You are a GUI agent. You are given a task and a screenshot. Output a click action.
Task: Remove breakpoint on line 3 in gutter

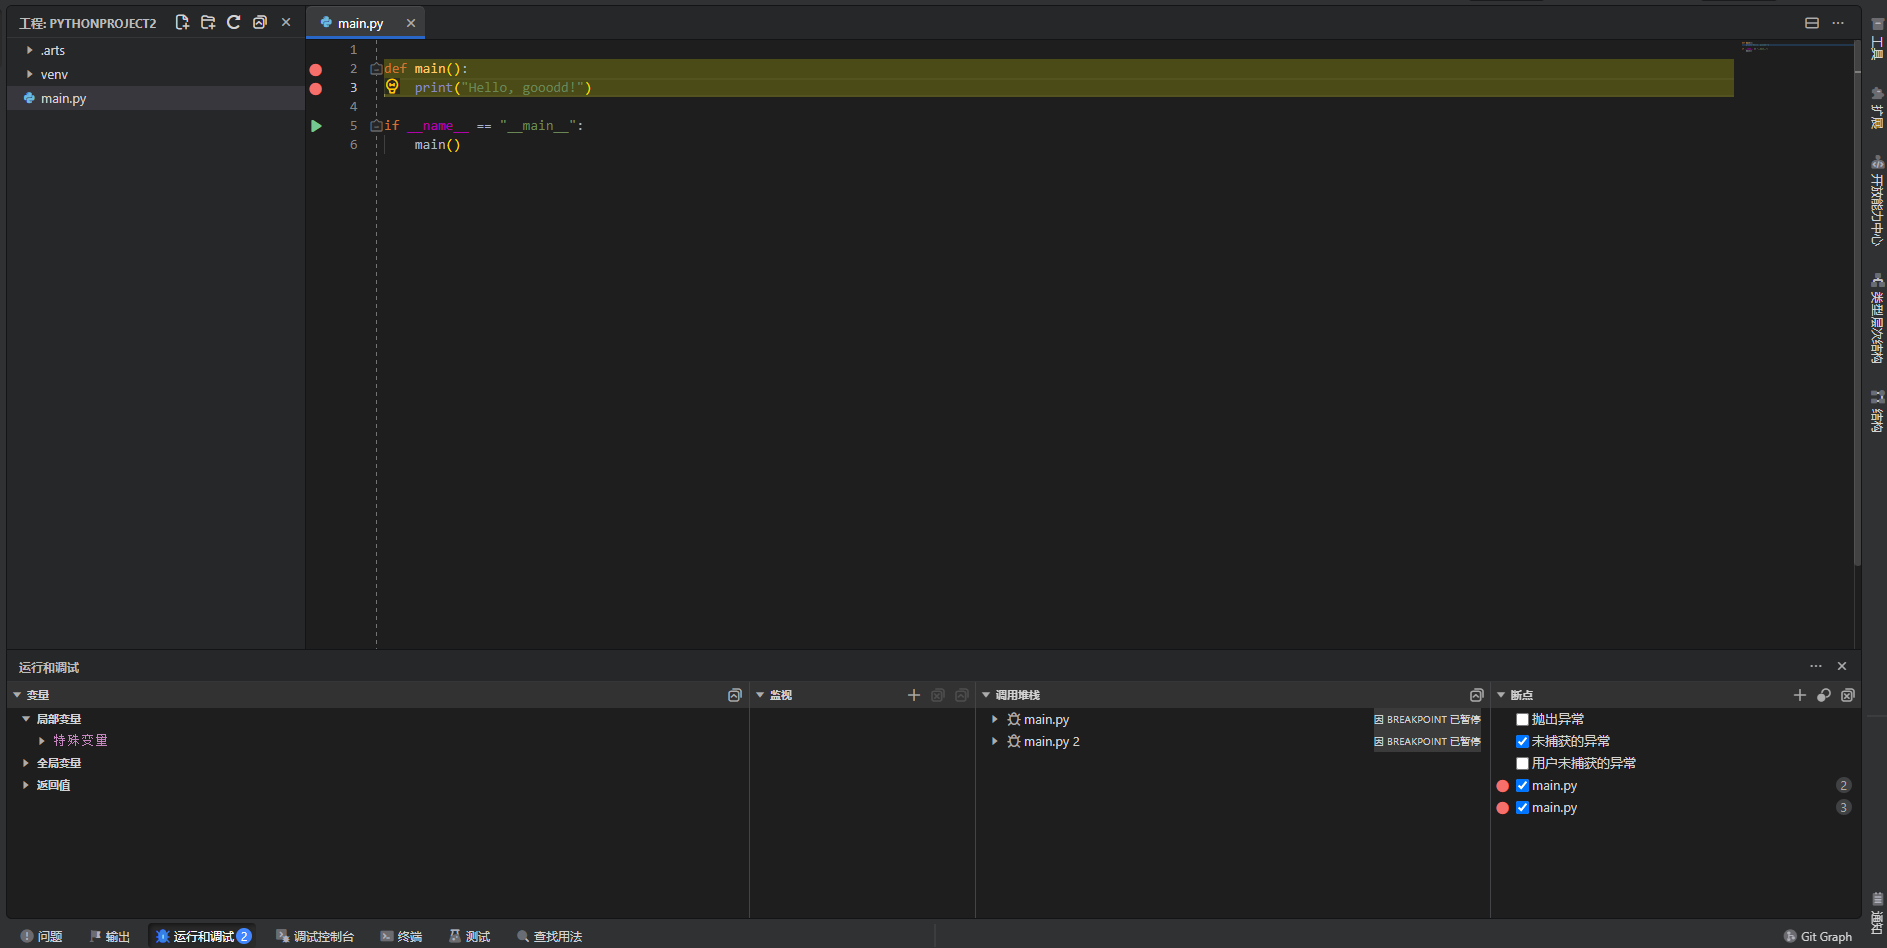(x=316, y=89)
